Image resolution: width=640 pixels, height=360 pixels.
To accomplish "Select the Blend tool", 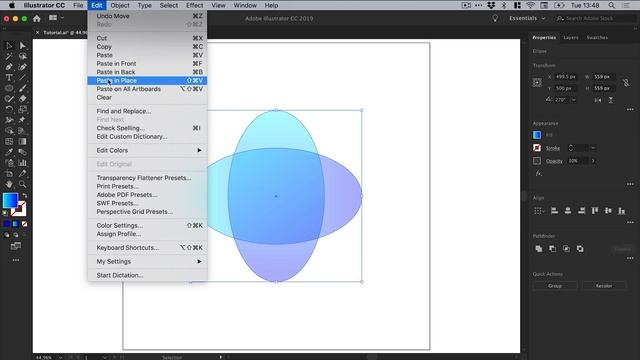I will [x=22, y=152].
